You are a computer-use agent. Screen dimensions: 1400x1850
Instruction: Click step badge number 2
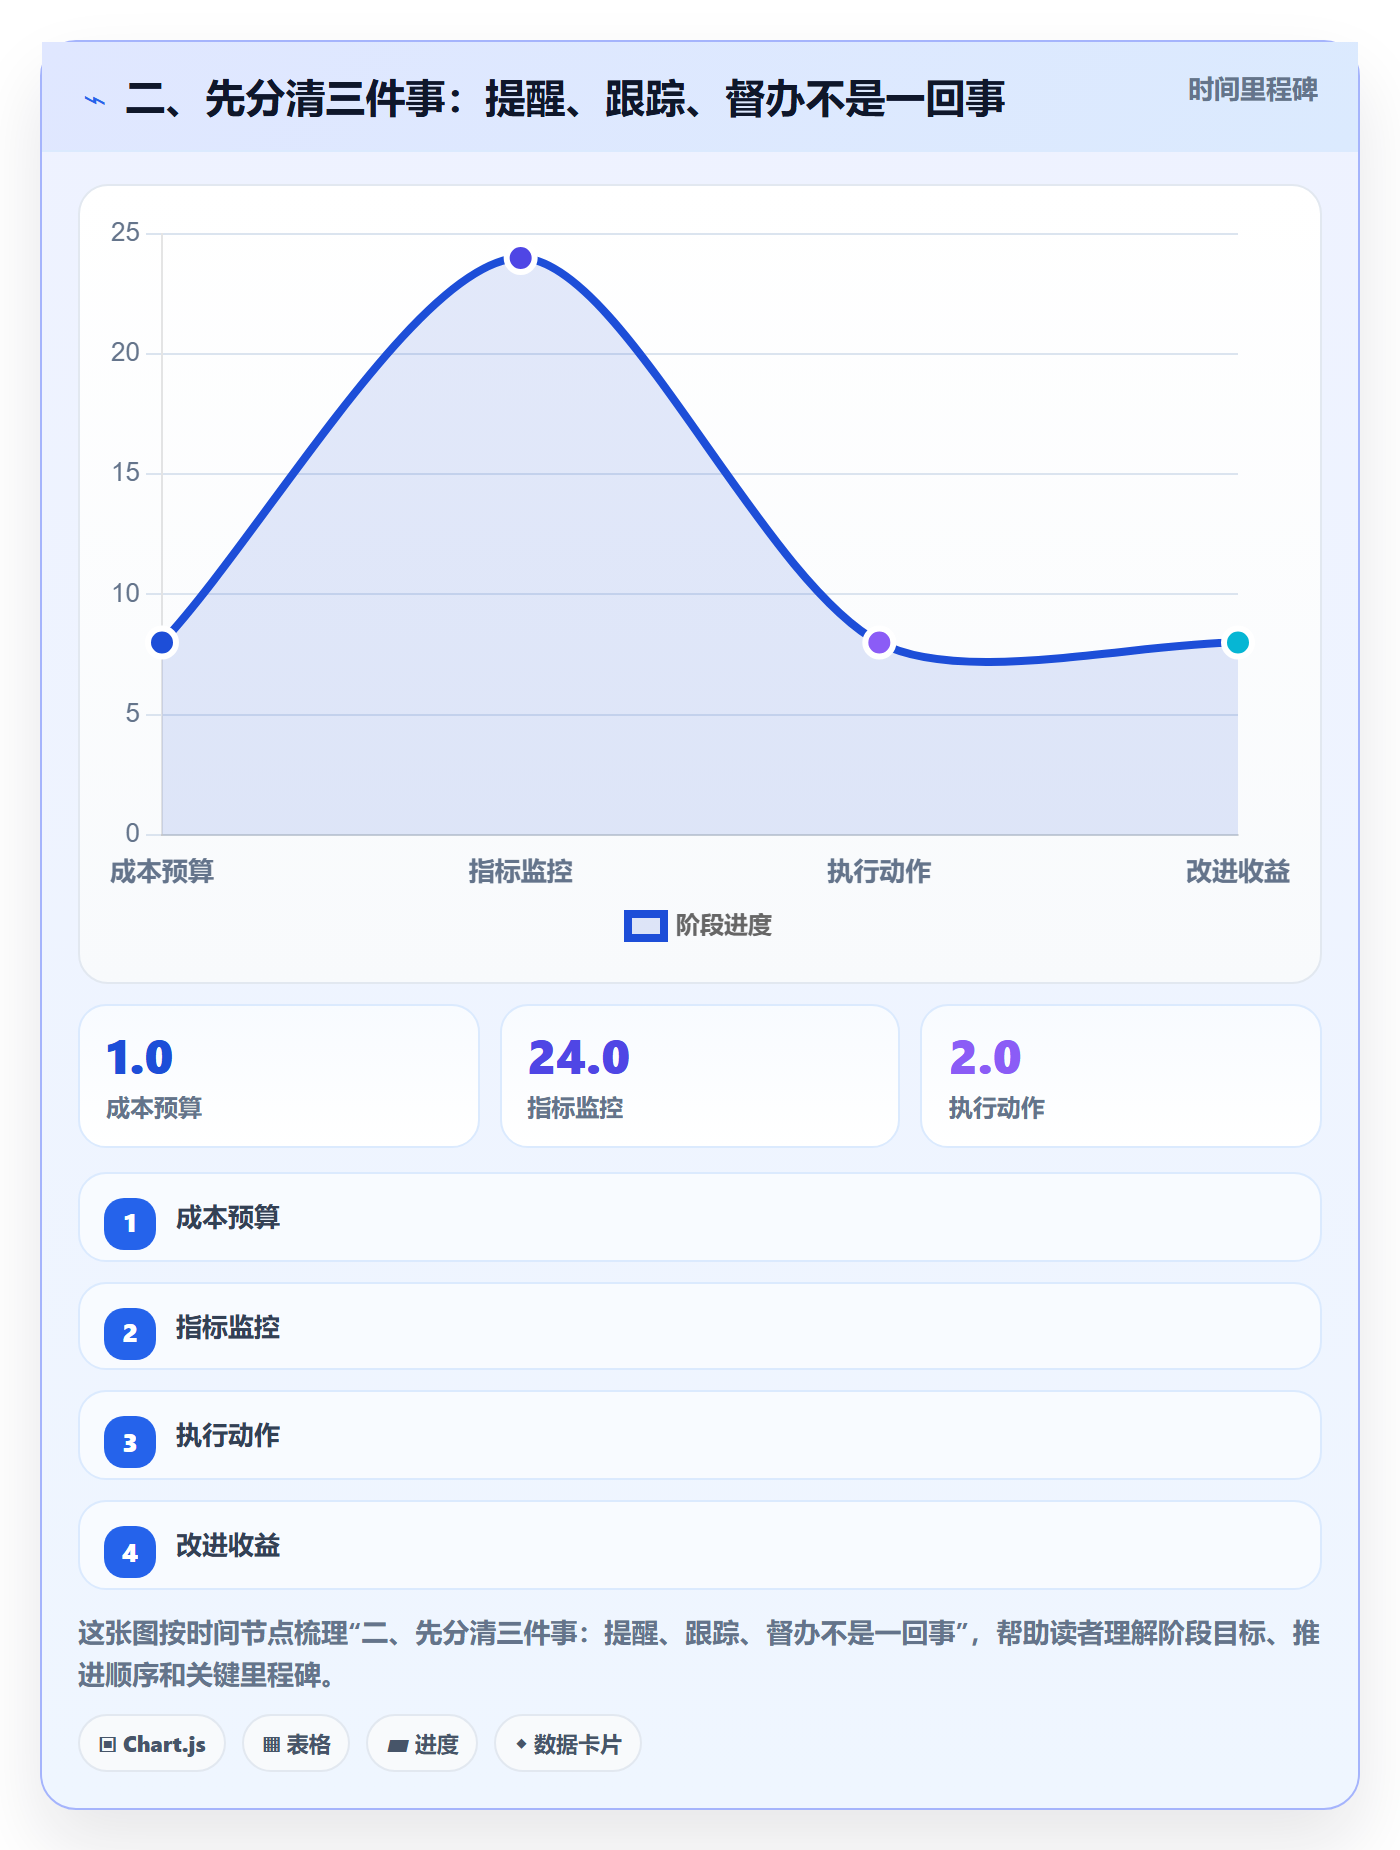[x=130, y=1333]
